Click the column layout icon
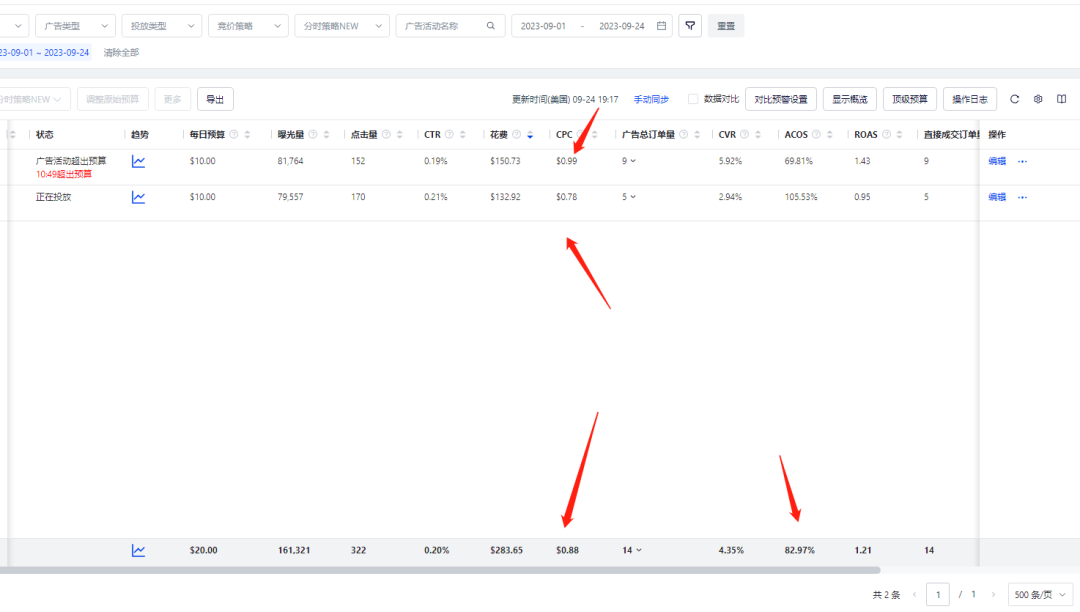This screenshot has width=1080, height=612. pos(1062,99)
